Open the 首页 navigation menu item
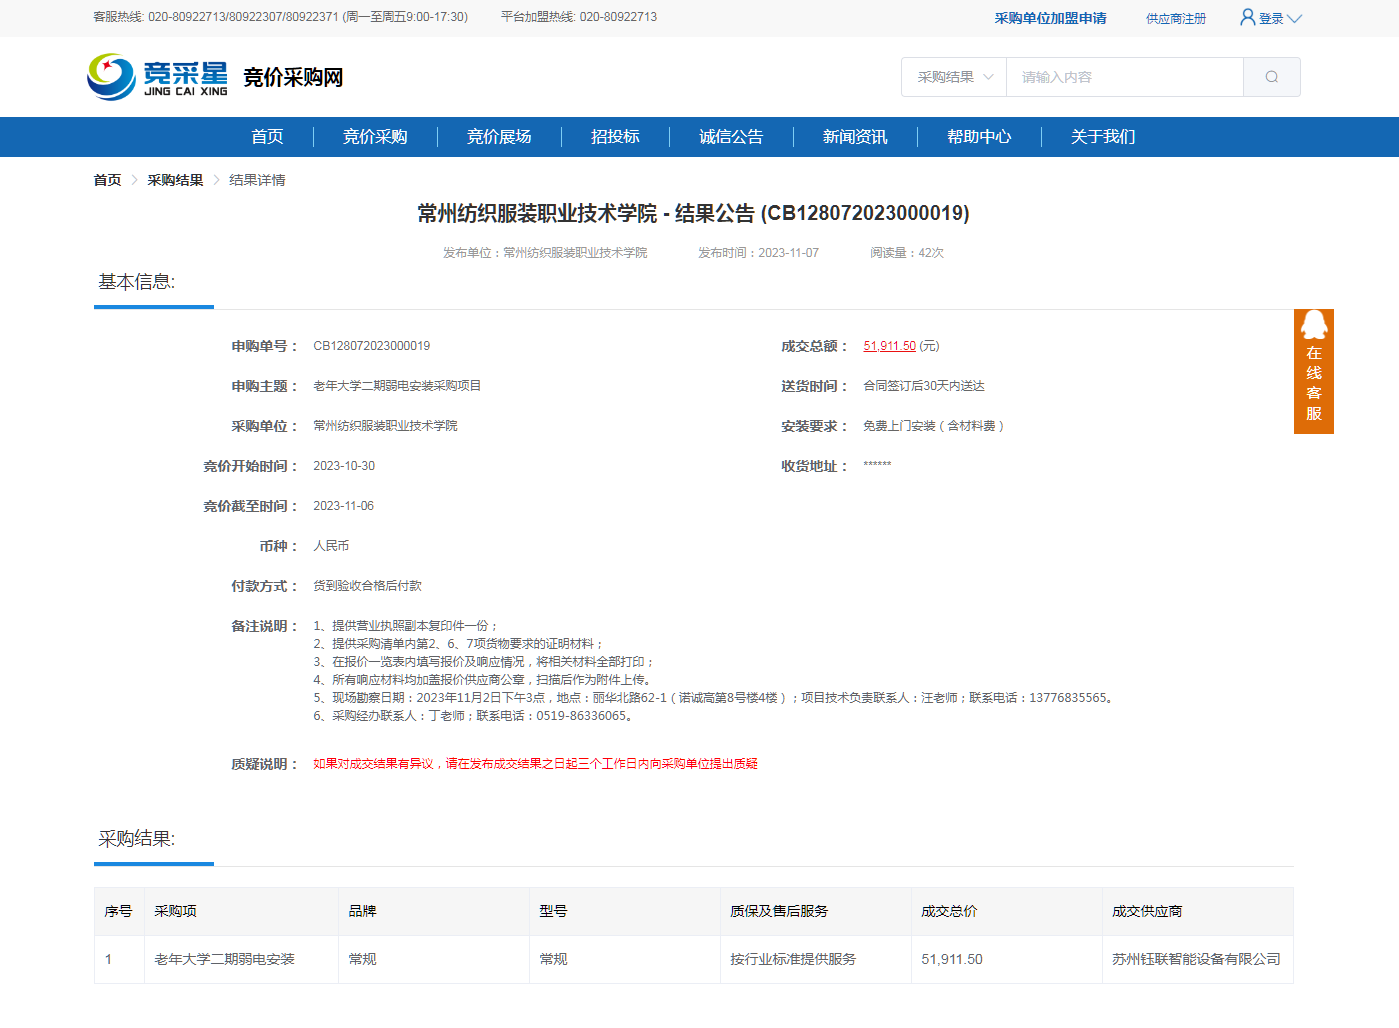The image size is (1399, 1028). pos(267,137)
